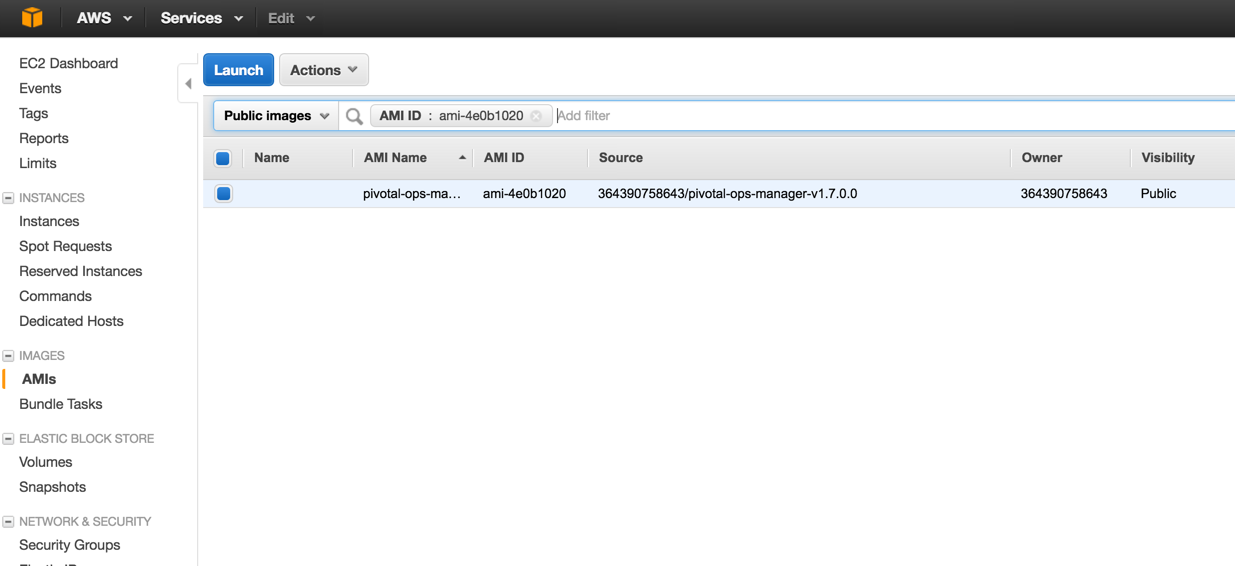Open the Public images filter dropdown

(x=276, y=116)
